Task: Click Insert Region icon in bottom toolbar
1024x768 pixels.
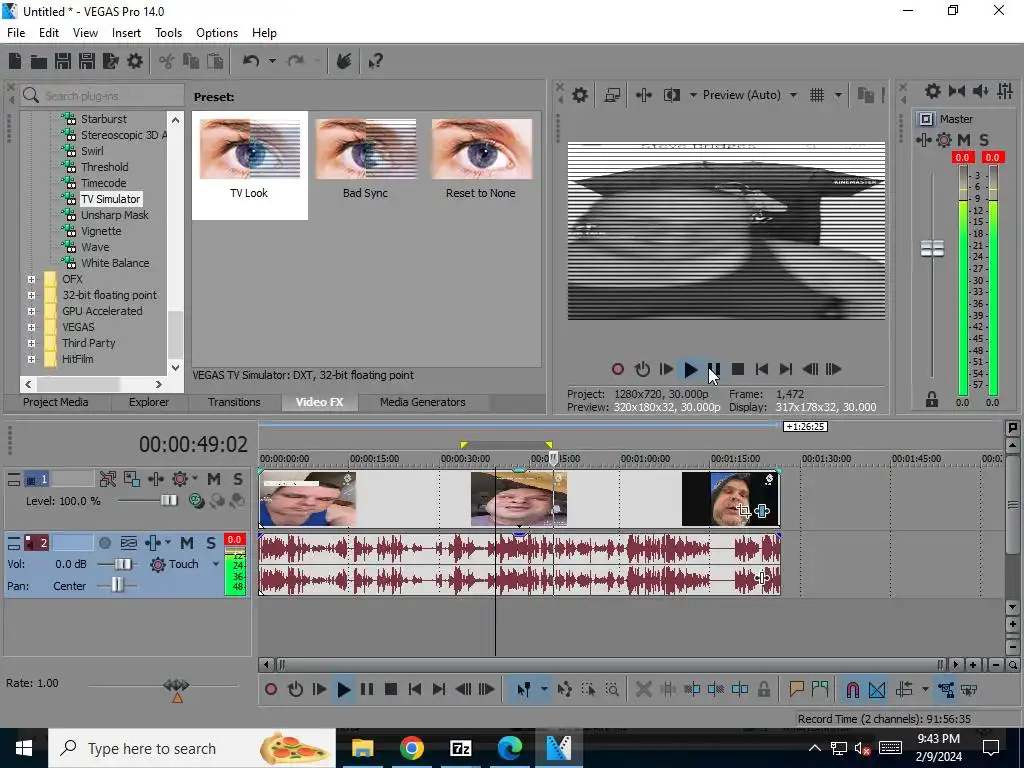Action: [x=820, y=689]
